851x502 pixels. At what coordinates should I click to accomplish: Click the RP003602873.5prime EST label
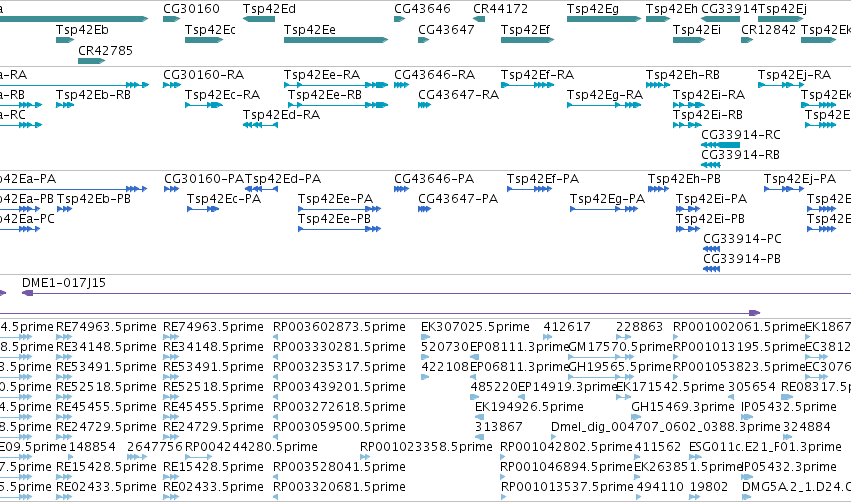[x=339, y=327]
